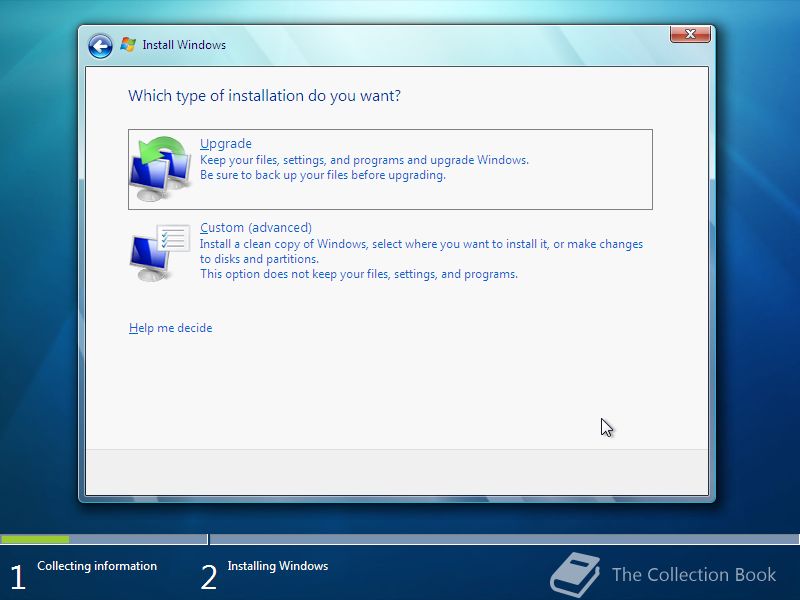Screen dimensions: 800x600
Task: Click the 'Install a clean copy of Windows' description
Action: coord(421,244)
